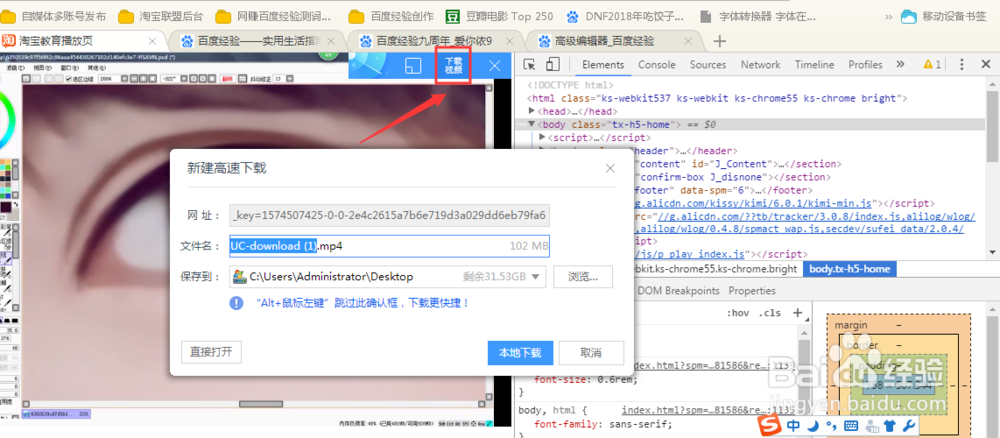Click the Sogou S logo on IME bar
Viewport: 1000px width, 438px height.
770,425
